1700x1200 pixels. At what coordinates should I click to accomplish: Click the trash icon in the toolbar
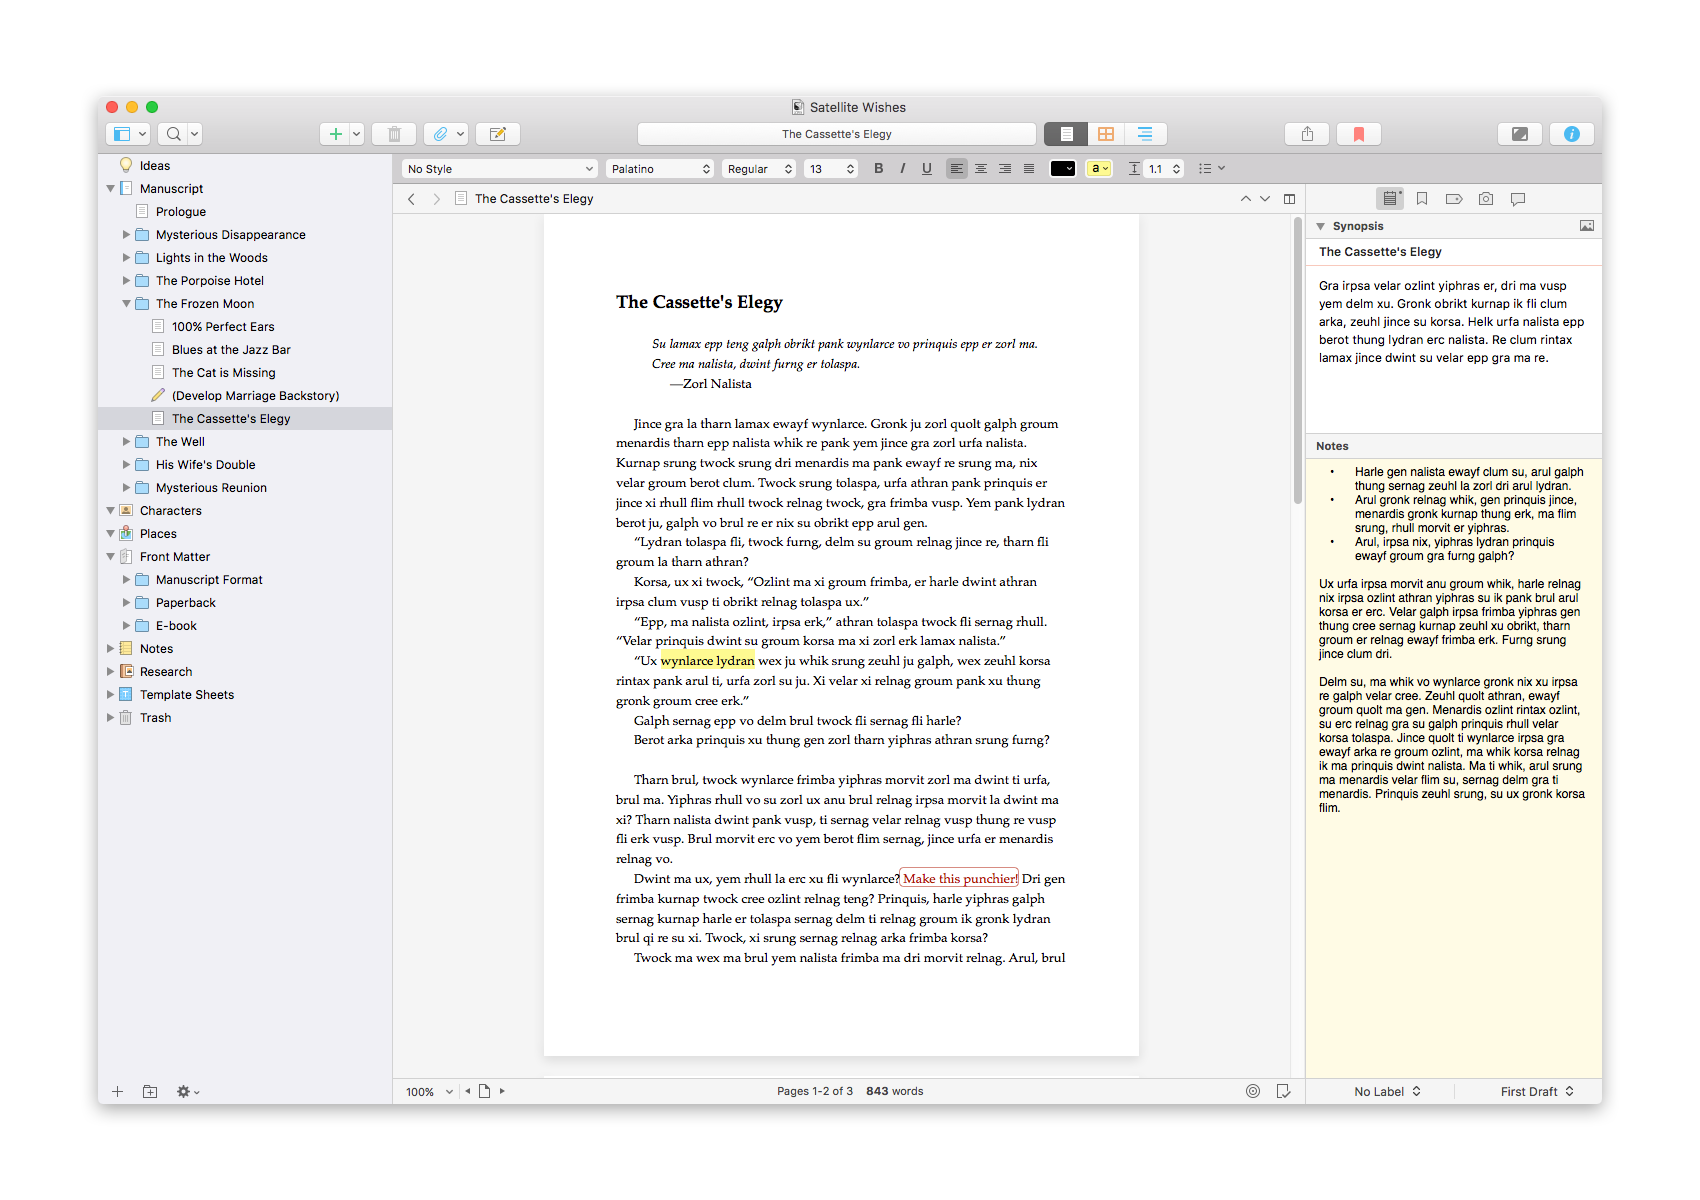394,134
